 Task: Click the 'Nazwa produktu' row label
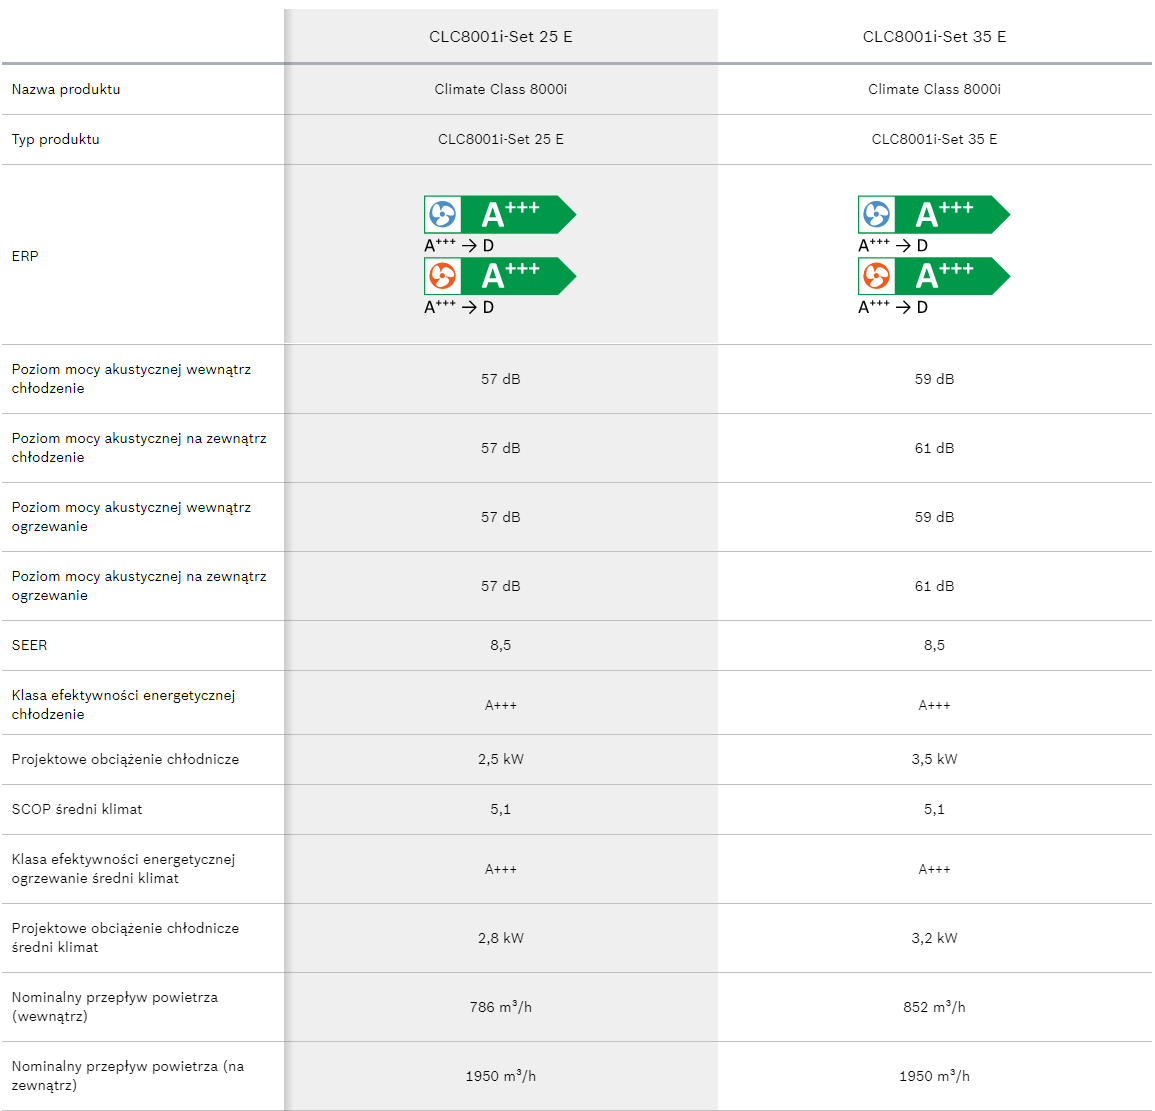[x=66, y=89]
